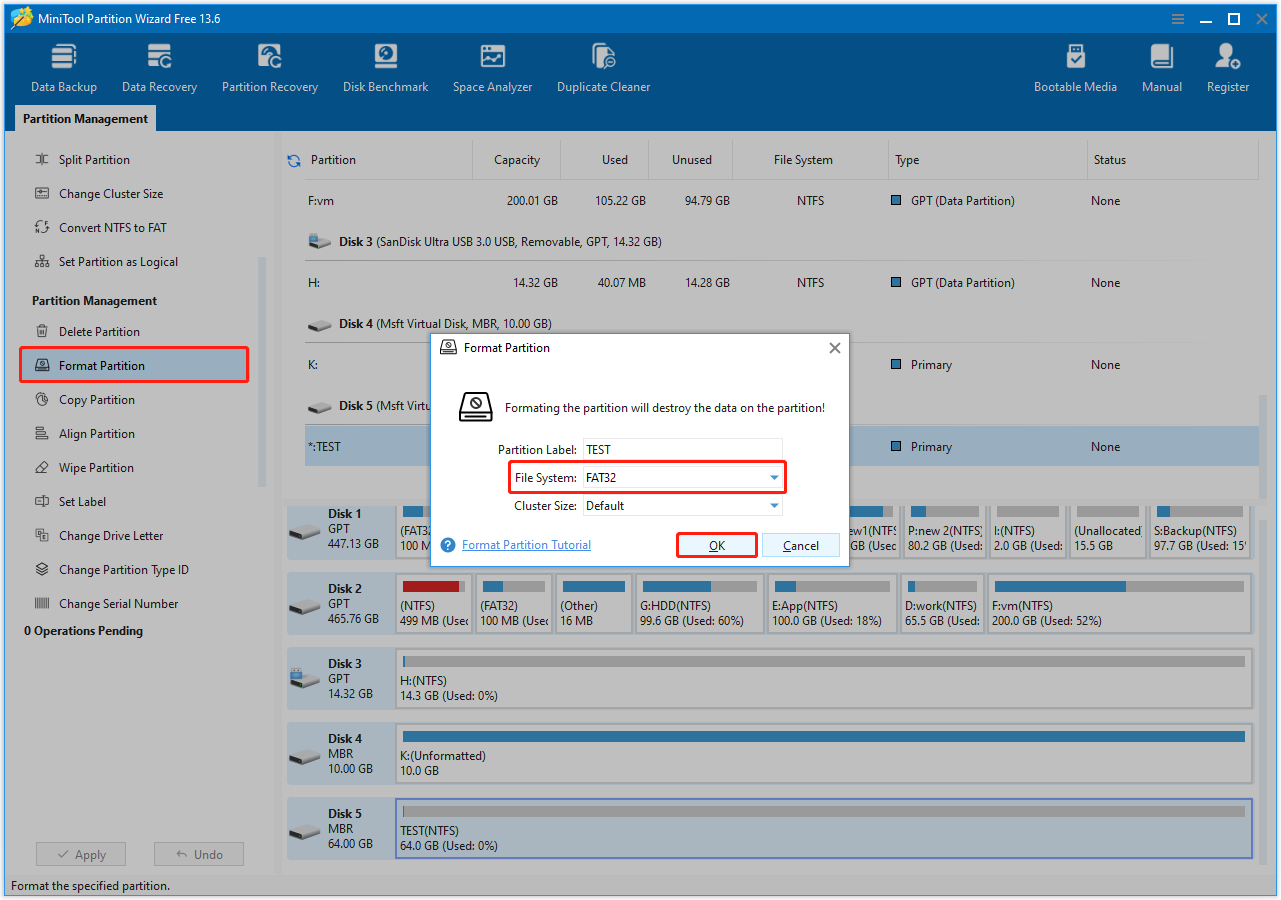The height and width of the screenshot is (900, 1281).
Task: Close the Format Partition dialog
Action: pos(834,348)
